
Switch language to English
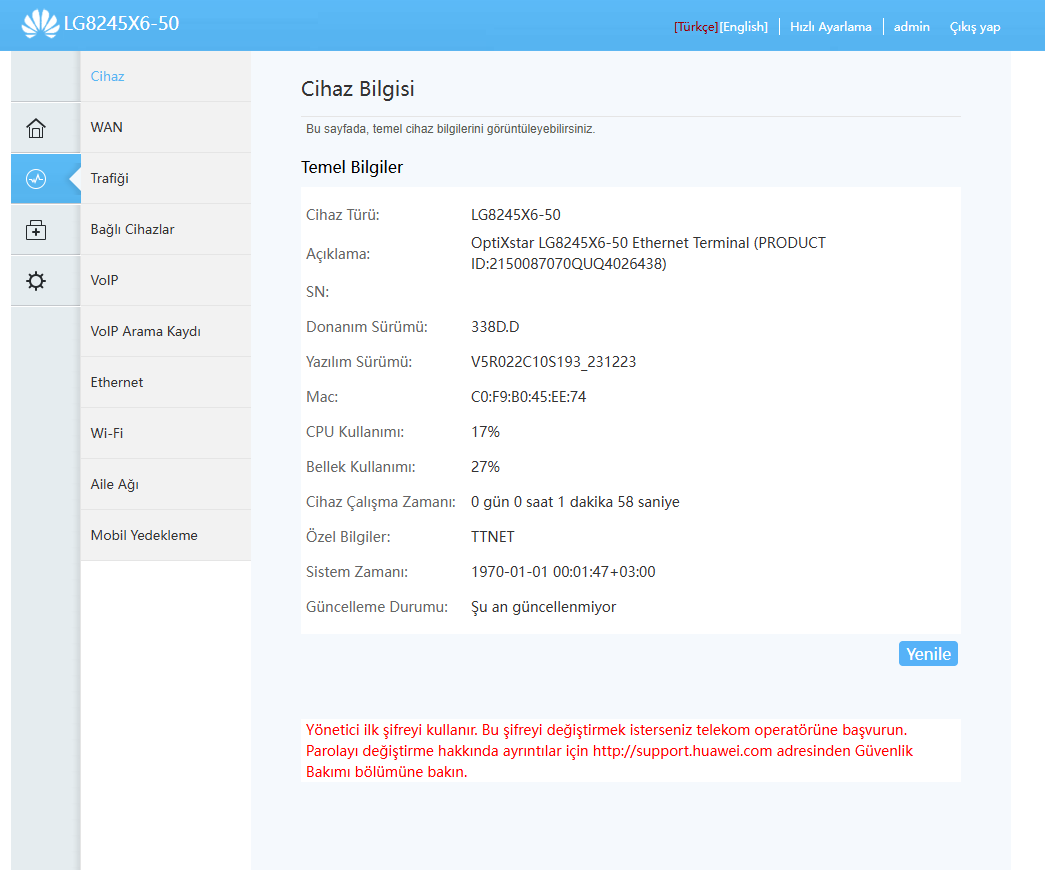[744, 27]
